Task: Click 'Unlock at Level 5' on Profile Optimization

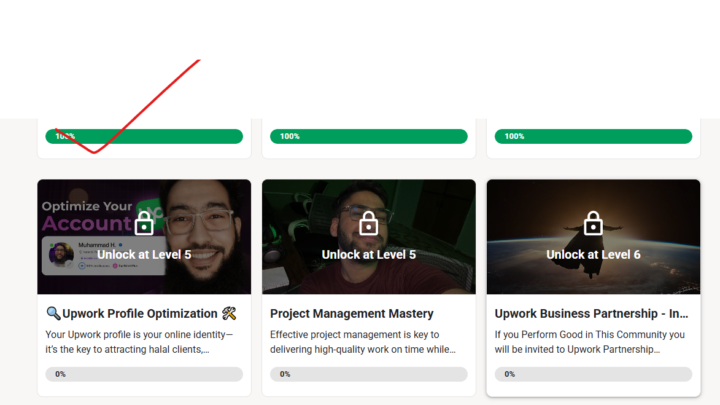Action: tap(144, 254)
